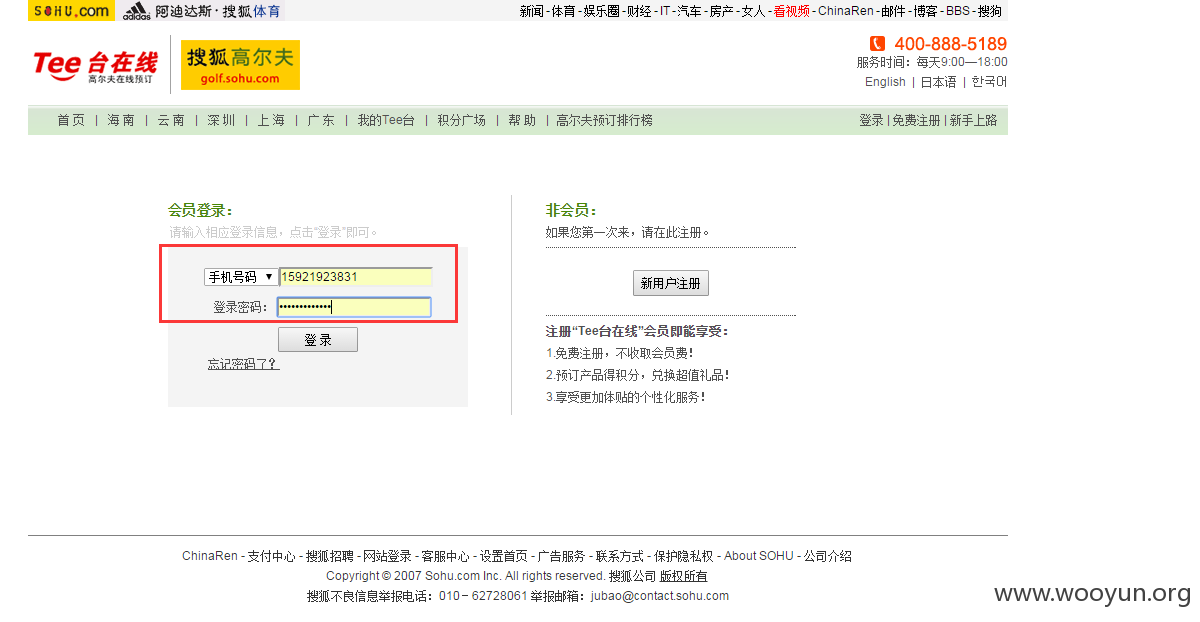1200x622 pixels.
Task: Click the 新用户注册 button
Action: [x=671, y=284]
